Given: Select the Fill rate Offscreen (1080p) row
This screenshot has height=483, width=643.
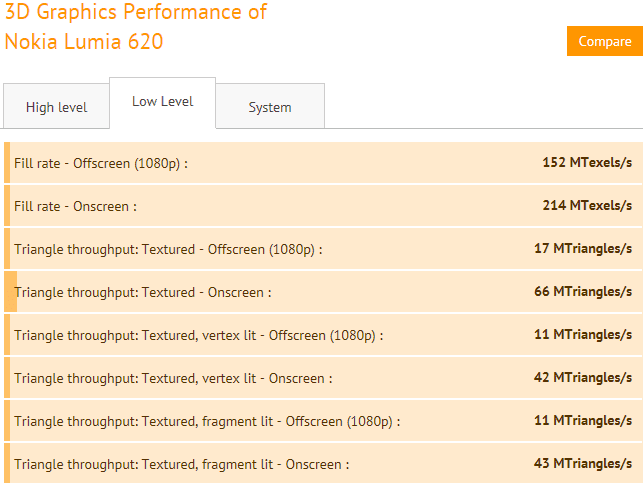Looking at the screenshot, I should pyautogui.click(x=323, y=163).
